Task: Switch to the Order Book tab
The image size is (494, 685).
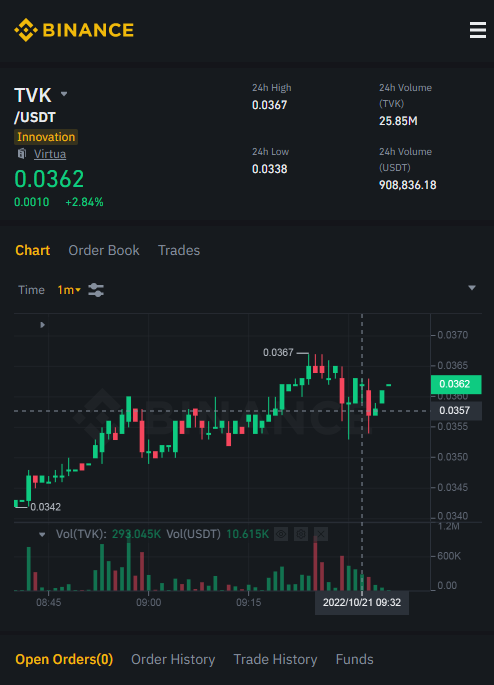Action: (104, 250)
